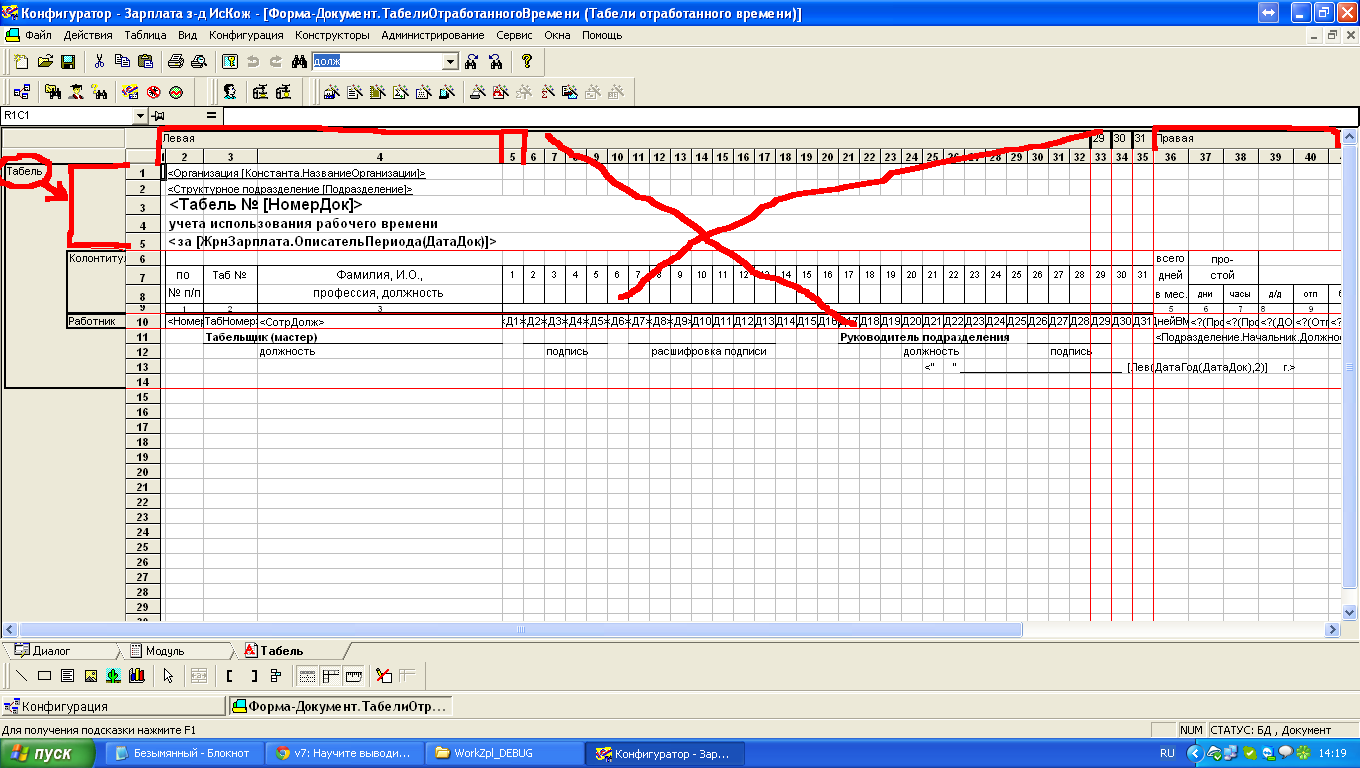Select cell Руководитель подразделения
The height and width of the screenshot is (768, 1360).
click(x=924, y=338)
